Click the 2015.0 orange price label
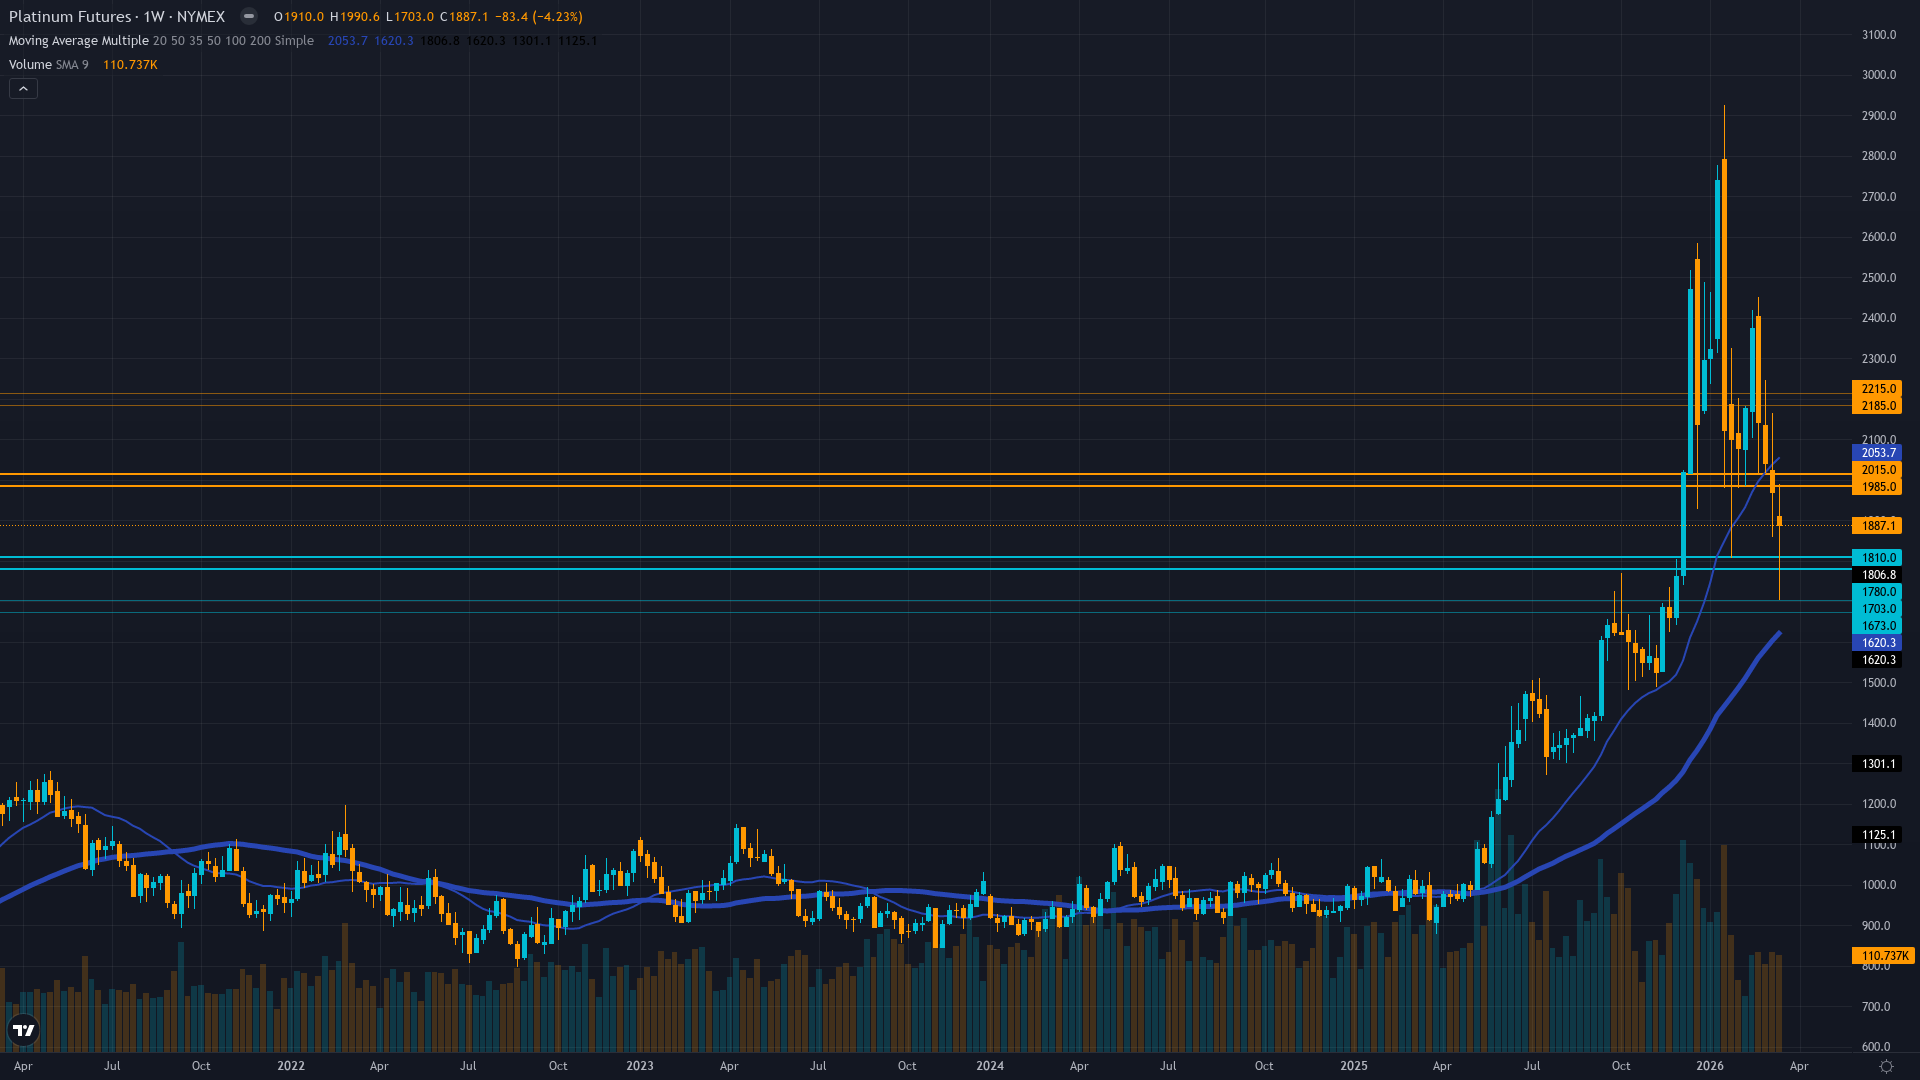The image size is (1920, 1080). point(1878,470)
